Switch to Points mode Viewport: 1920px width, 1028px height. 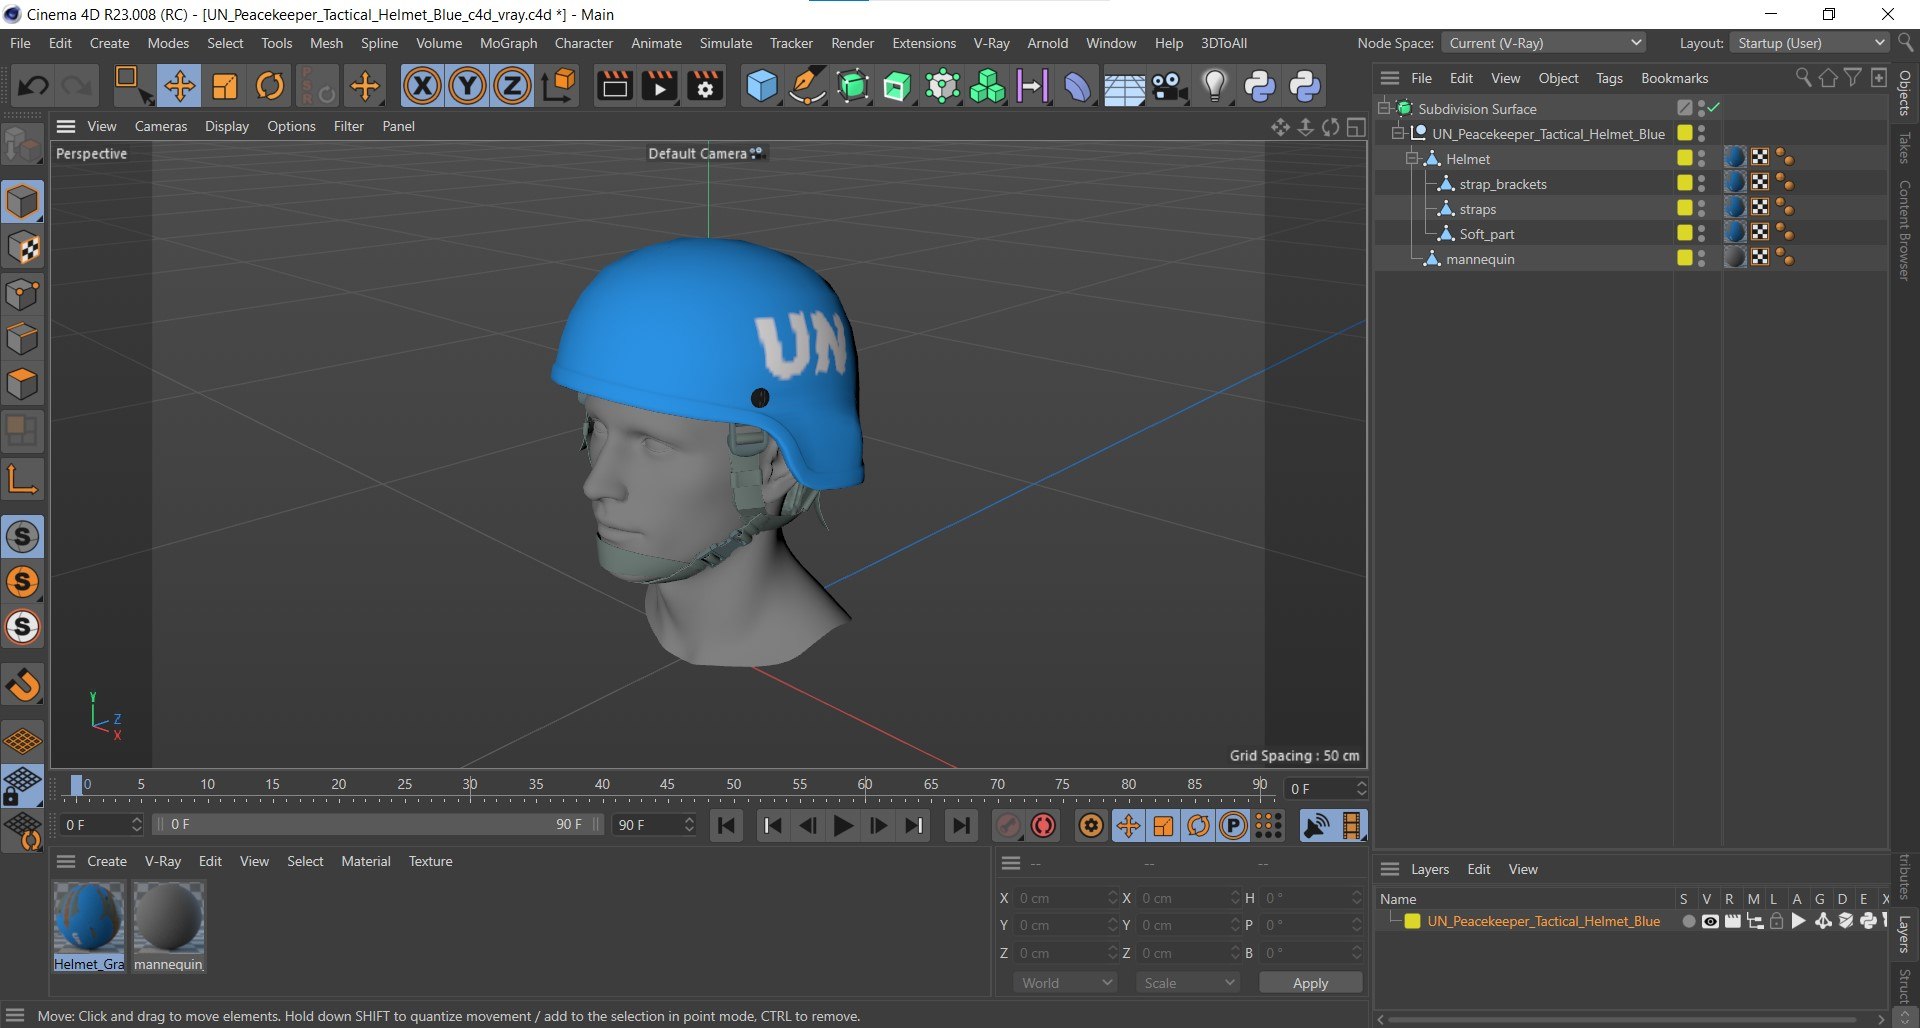tap(22, 294)
